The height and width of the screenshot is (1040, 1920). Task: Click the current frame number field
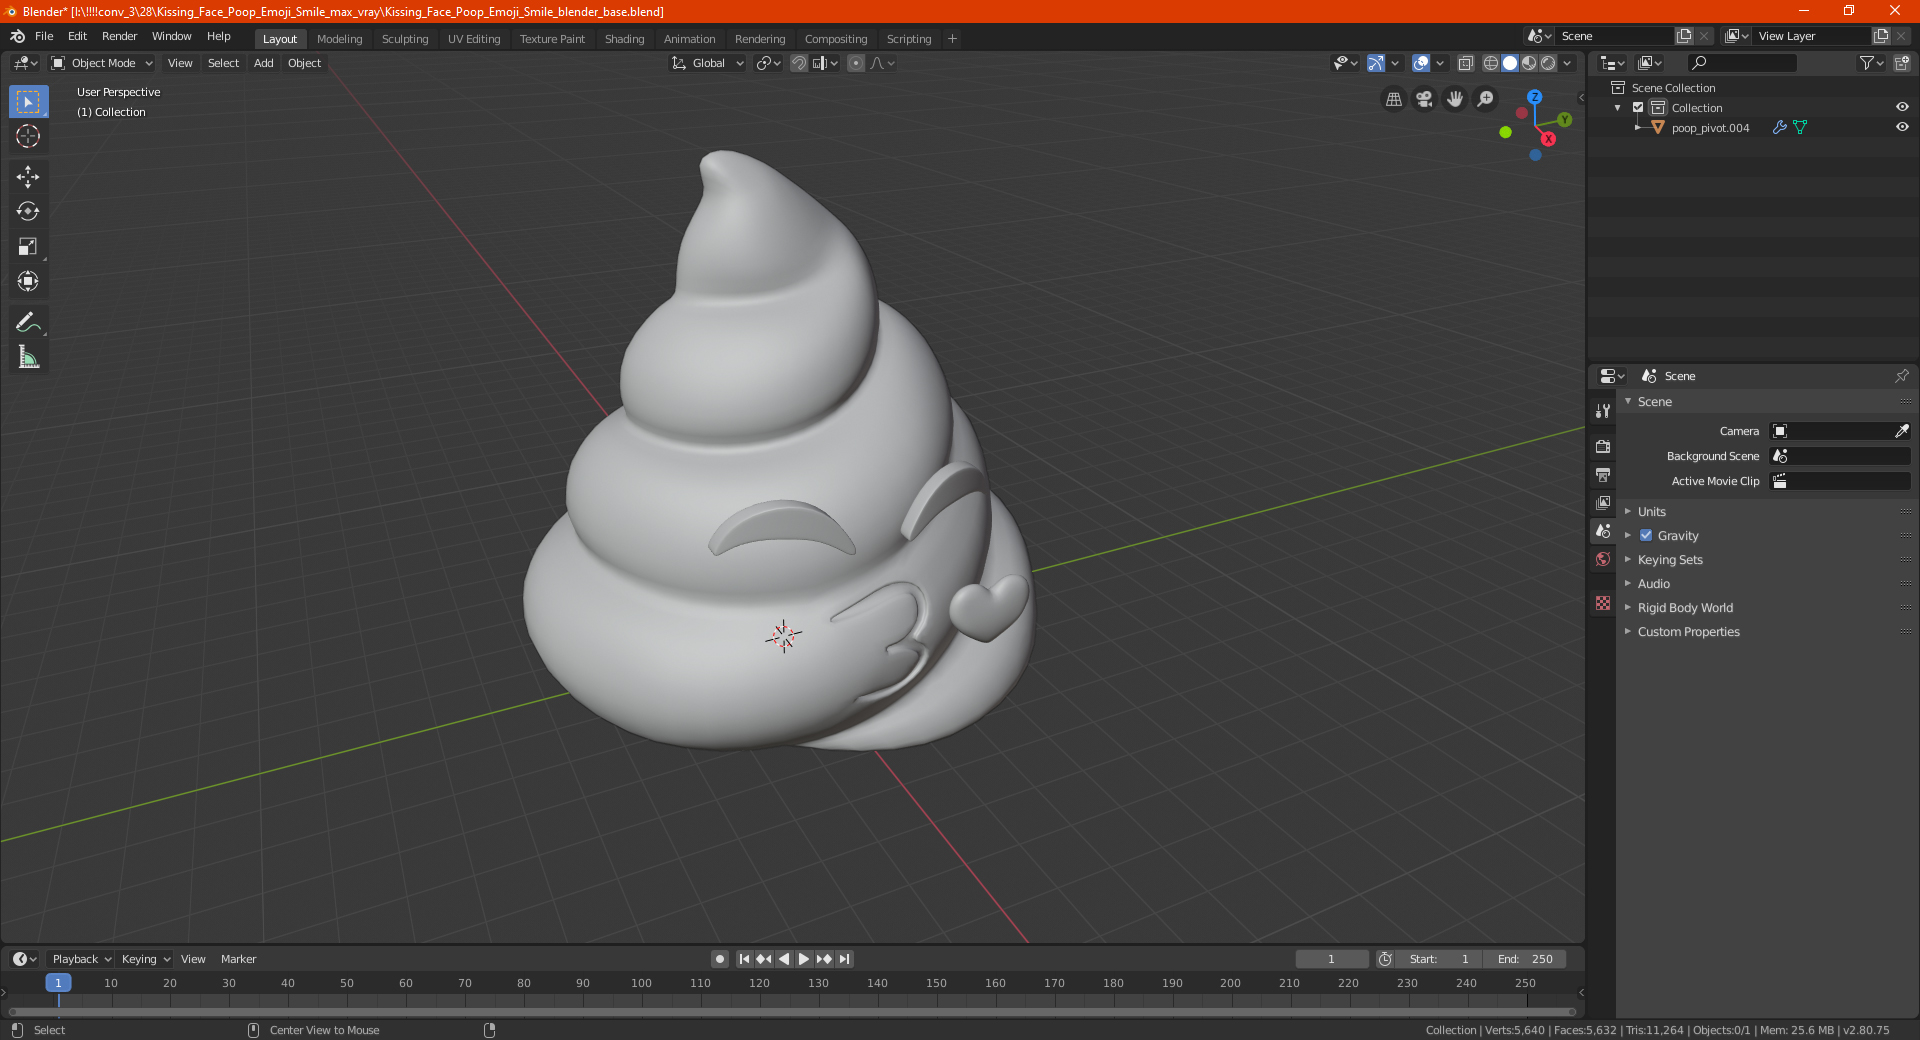coord(1331,959)
